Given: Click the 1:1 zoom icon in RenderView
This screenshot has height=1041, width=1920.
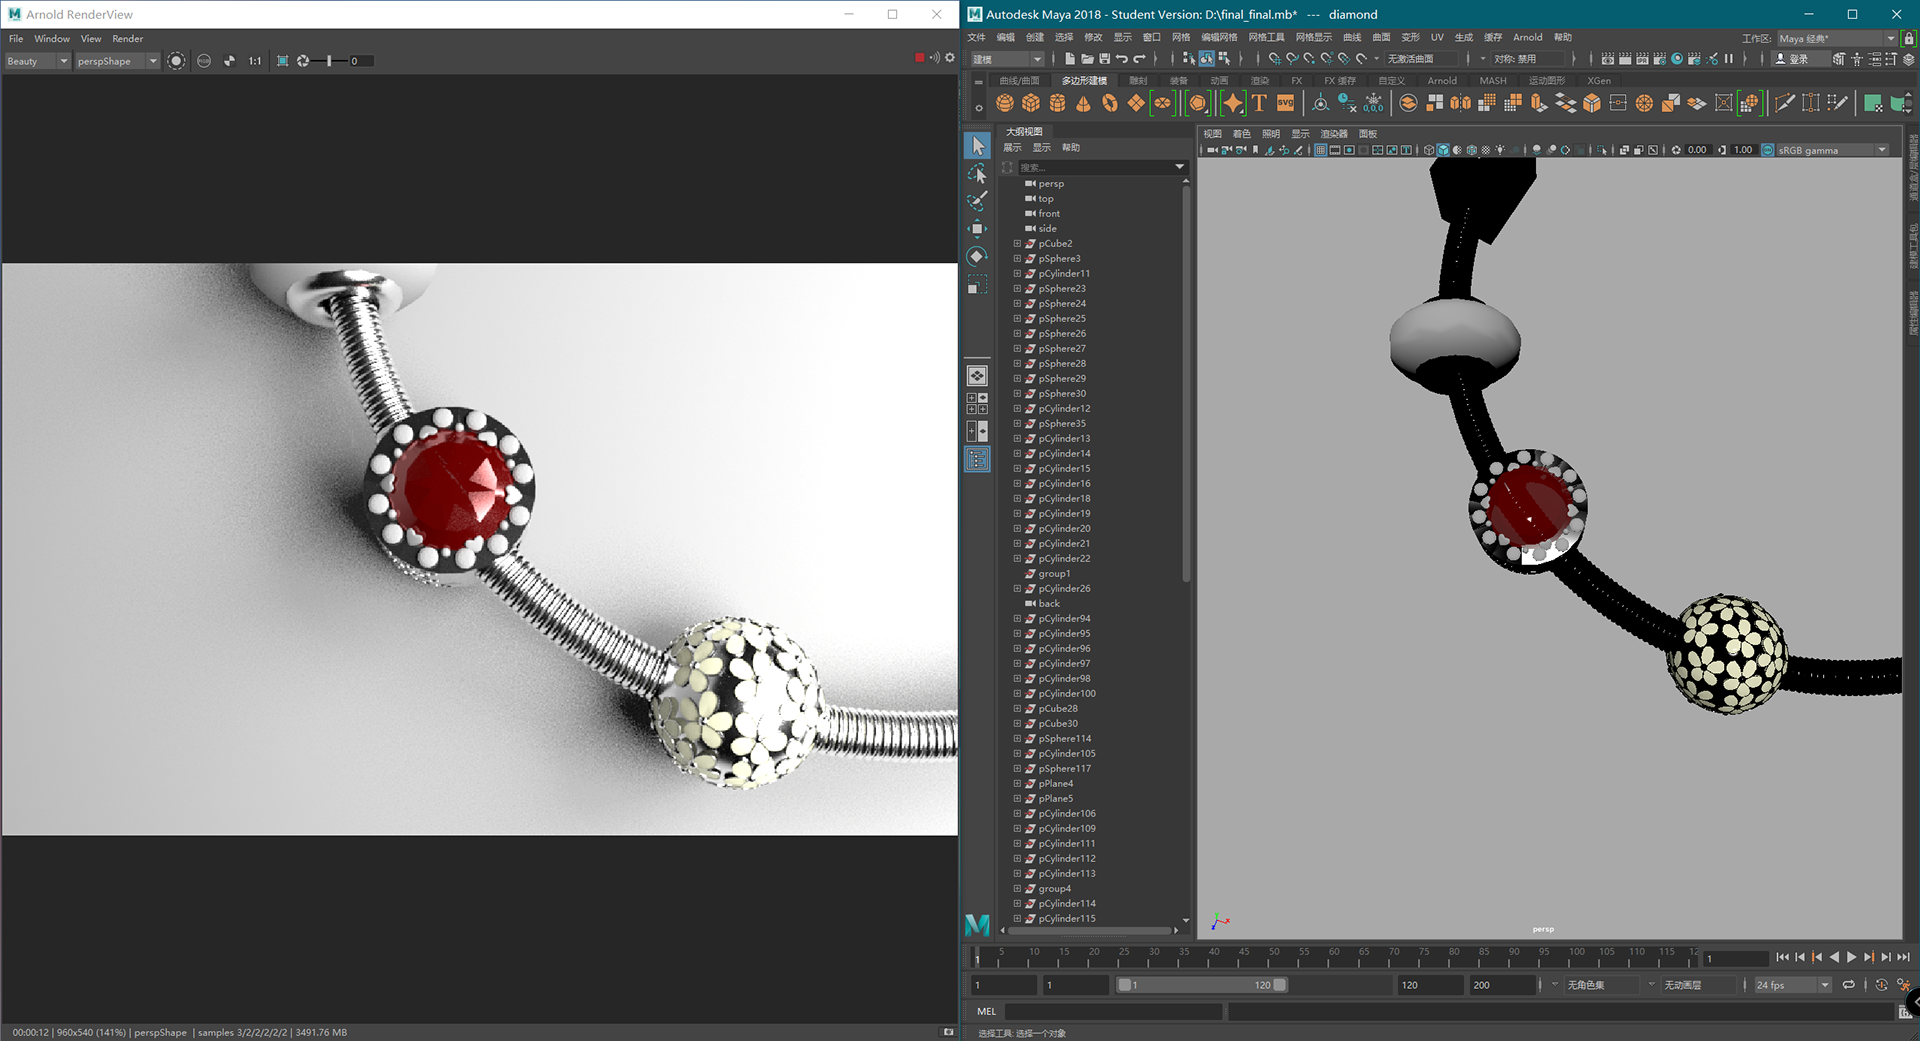Looking at the screenshot, I should [x=255, y=61].
